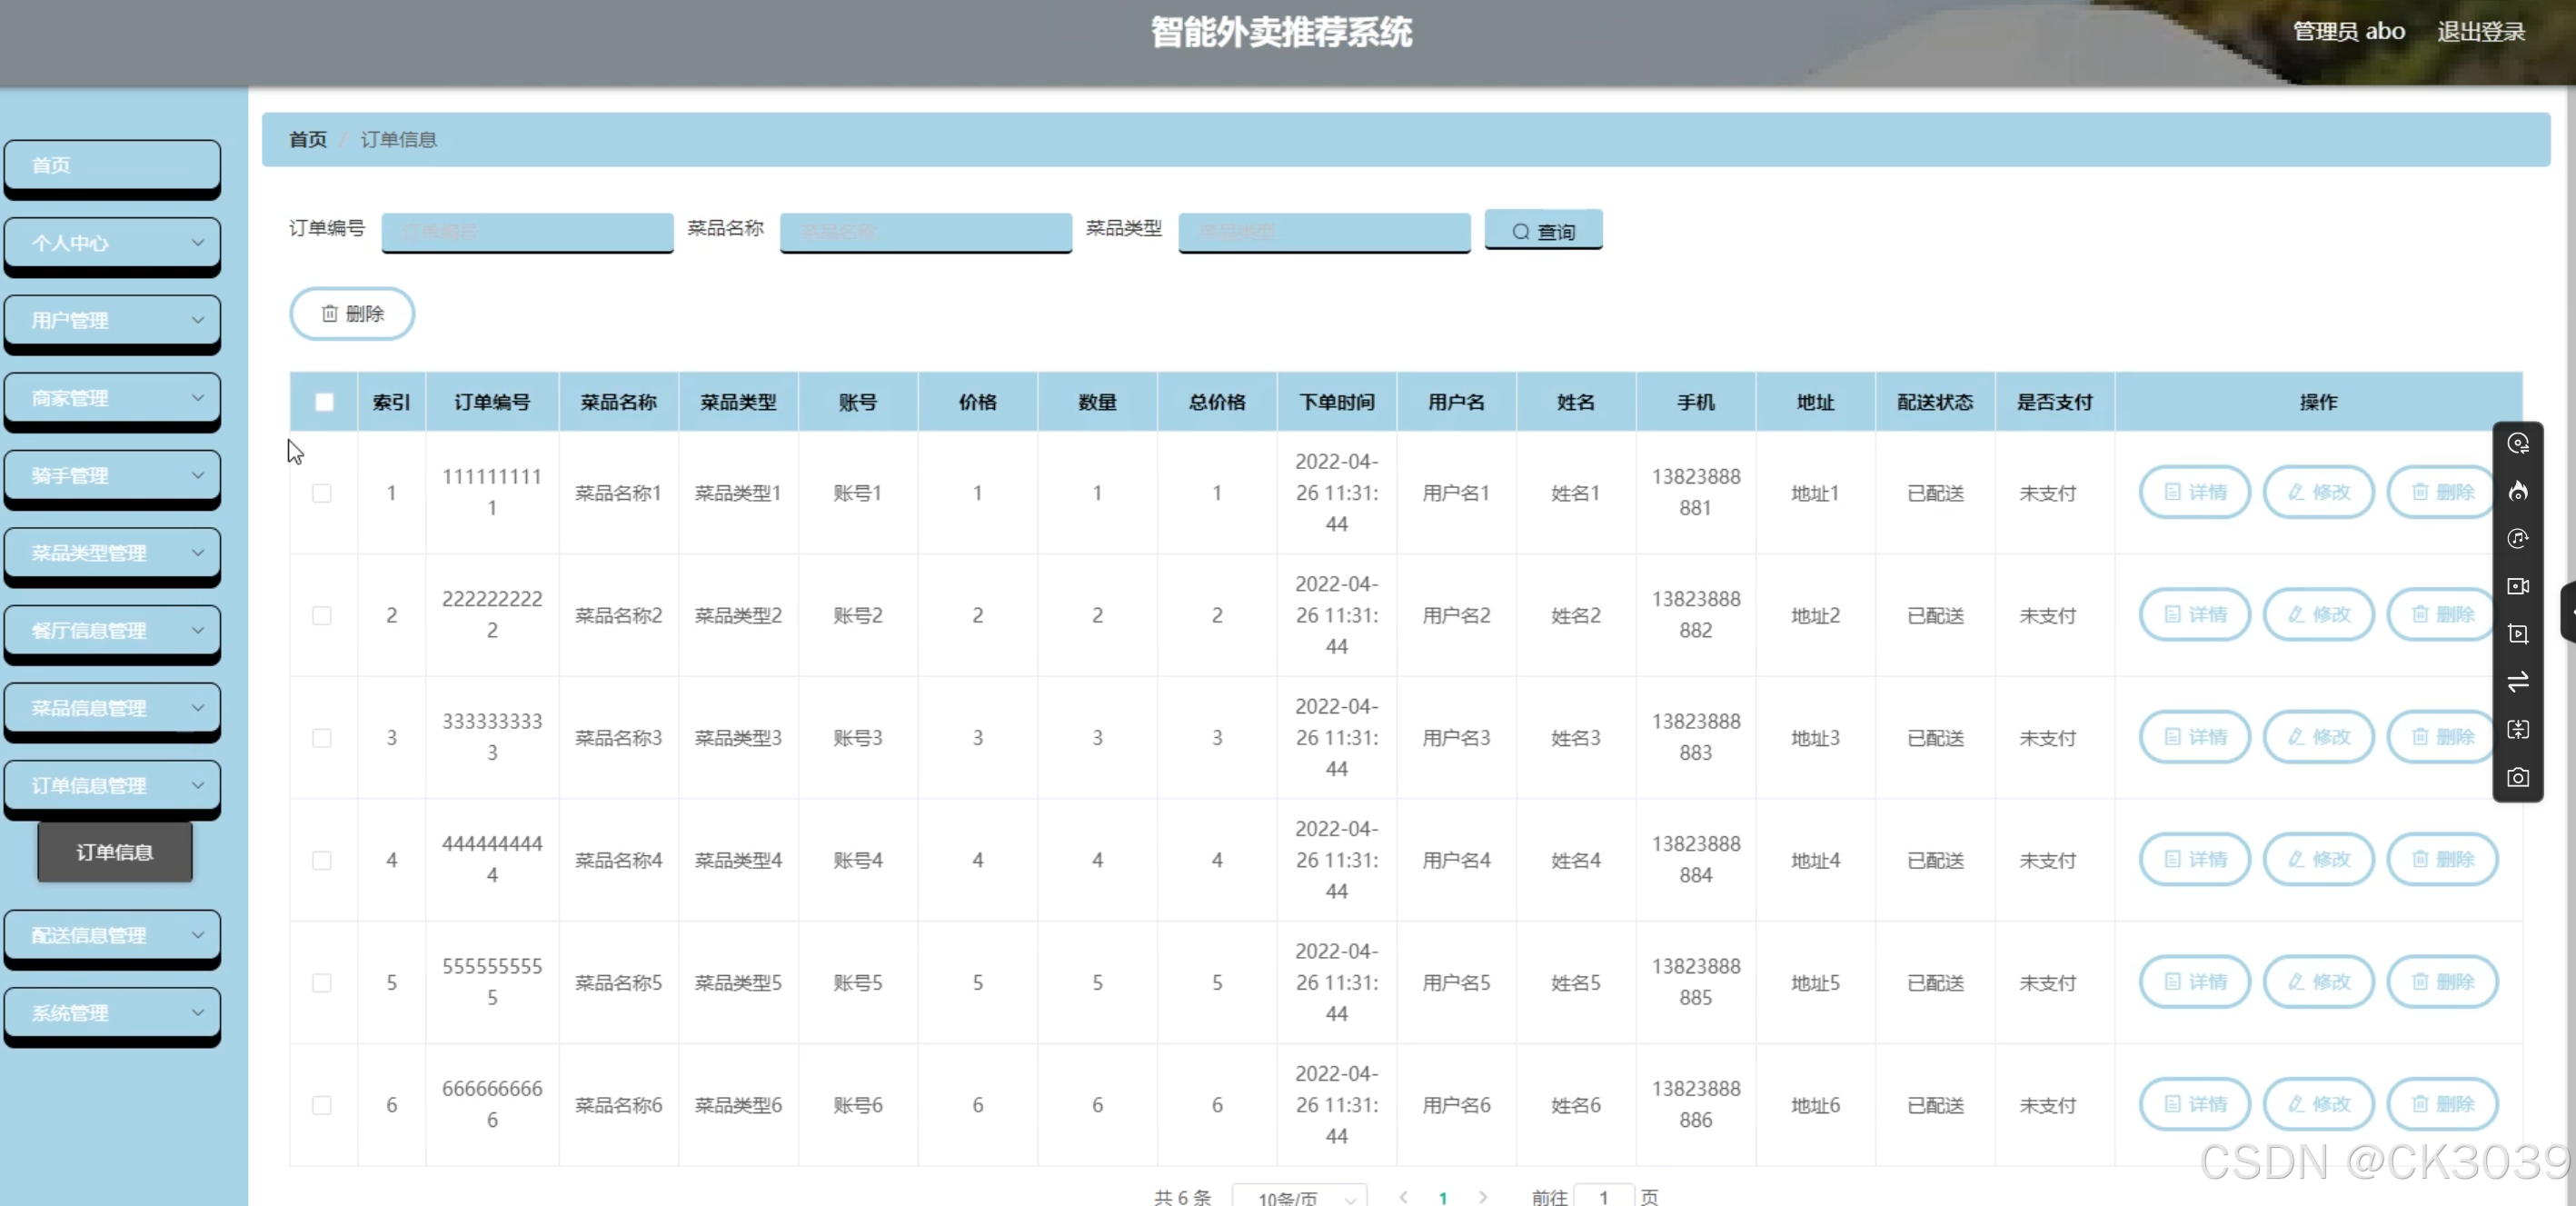Expand the 用户管理 sidebar menu
2576x1206 pixels.
pyautogui.click(x=112, y=320)
